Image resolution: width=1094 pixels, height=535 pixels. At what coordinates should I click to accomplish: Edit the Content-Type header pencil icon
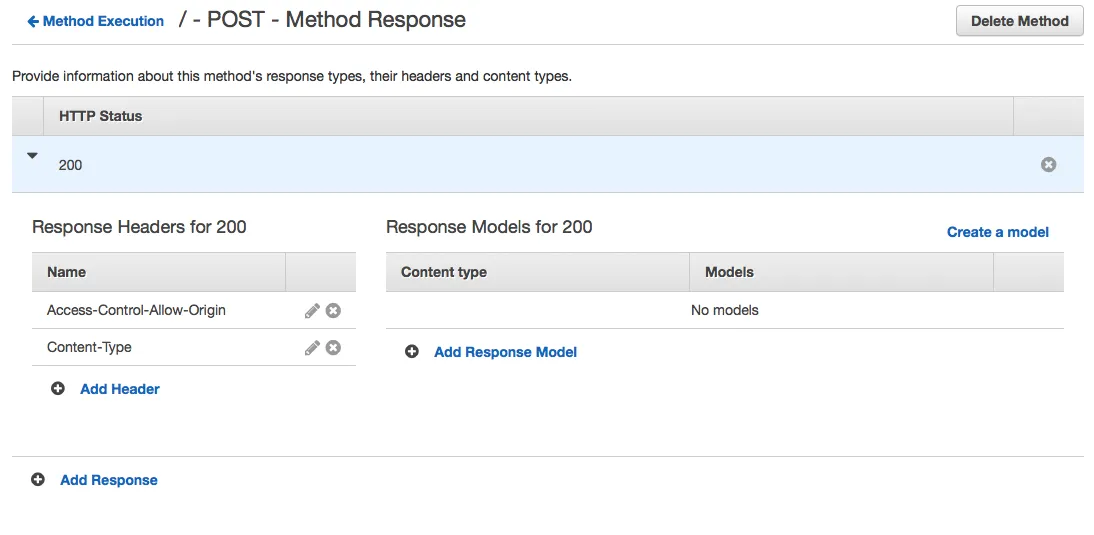click(x=312, y=348)
